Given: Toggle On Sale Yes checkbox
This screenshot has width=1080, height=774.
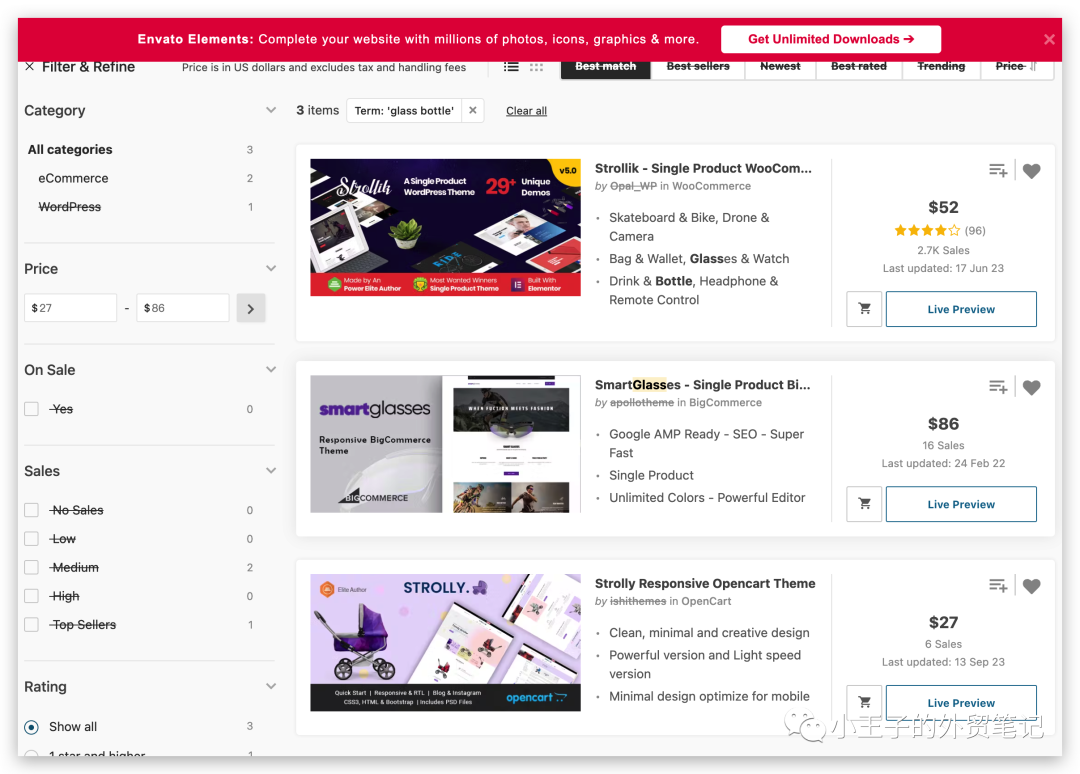Looking at the screenshot, I should click(x=32, y=409).
